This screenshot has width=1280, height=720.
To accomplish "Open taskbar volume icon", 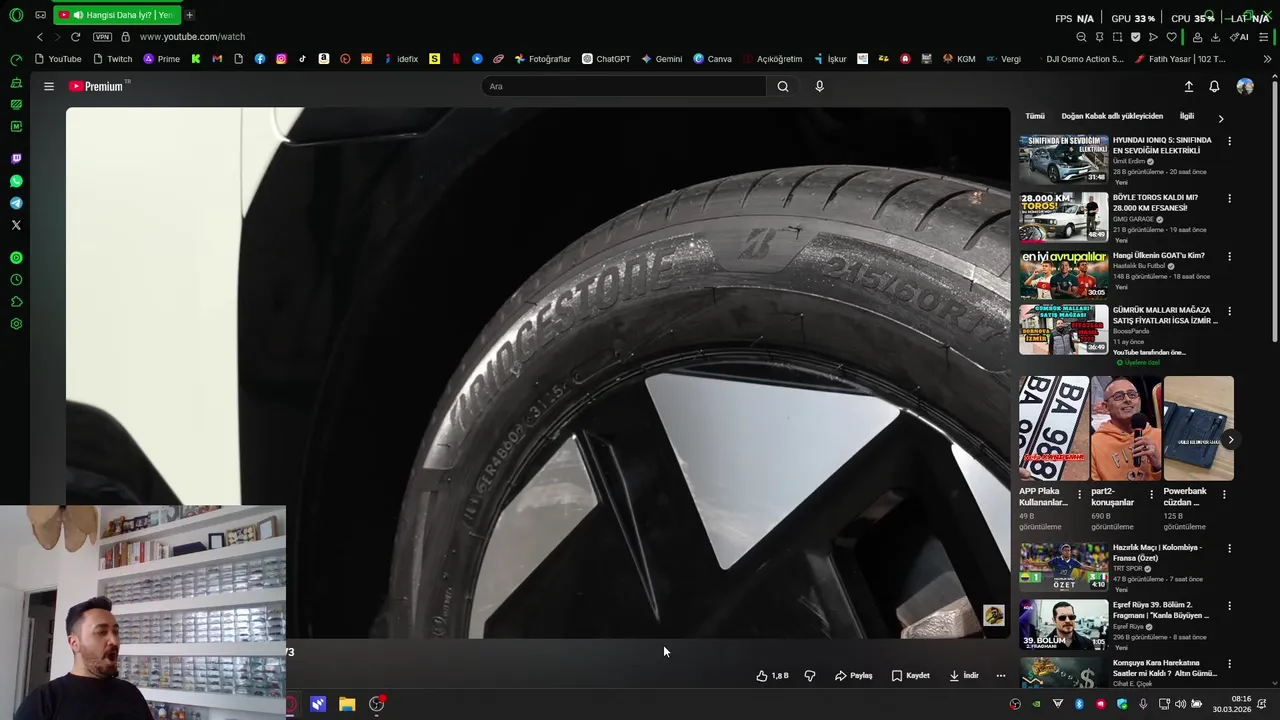I will click(x=1180, y=704).
